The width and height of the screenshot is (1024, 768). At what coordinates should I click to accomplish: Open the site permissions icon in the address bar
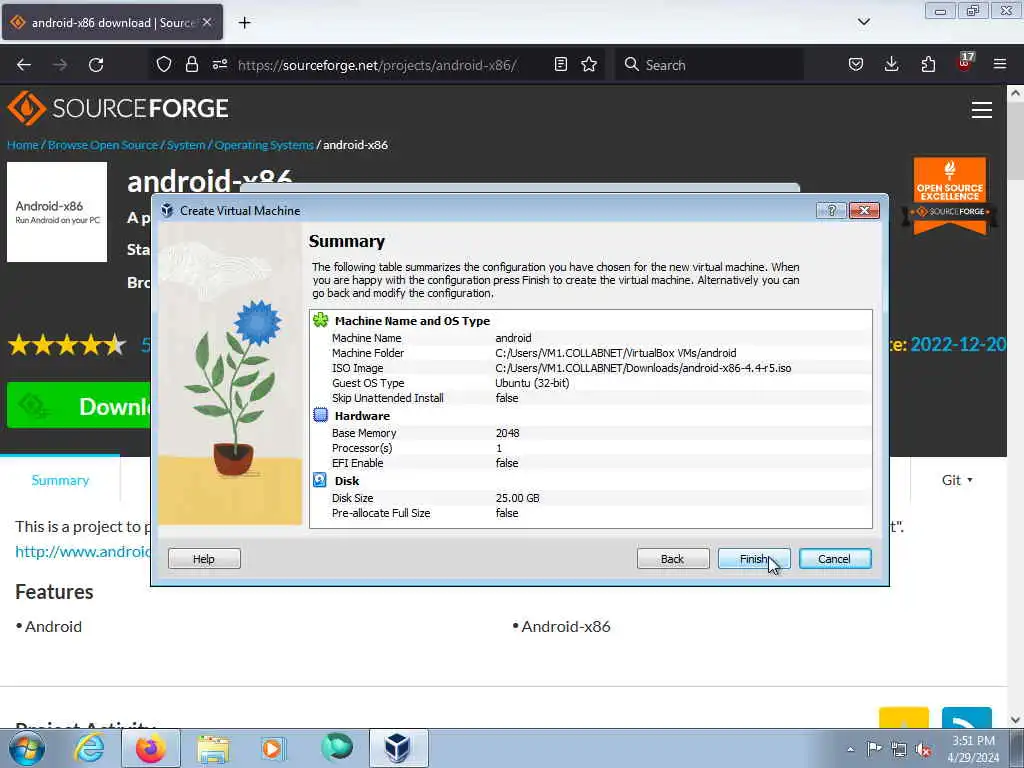point(220,65)
